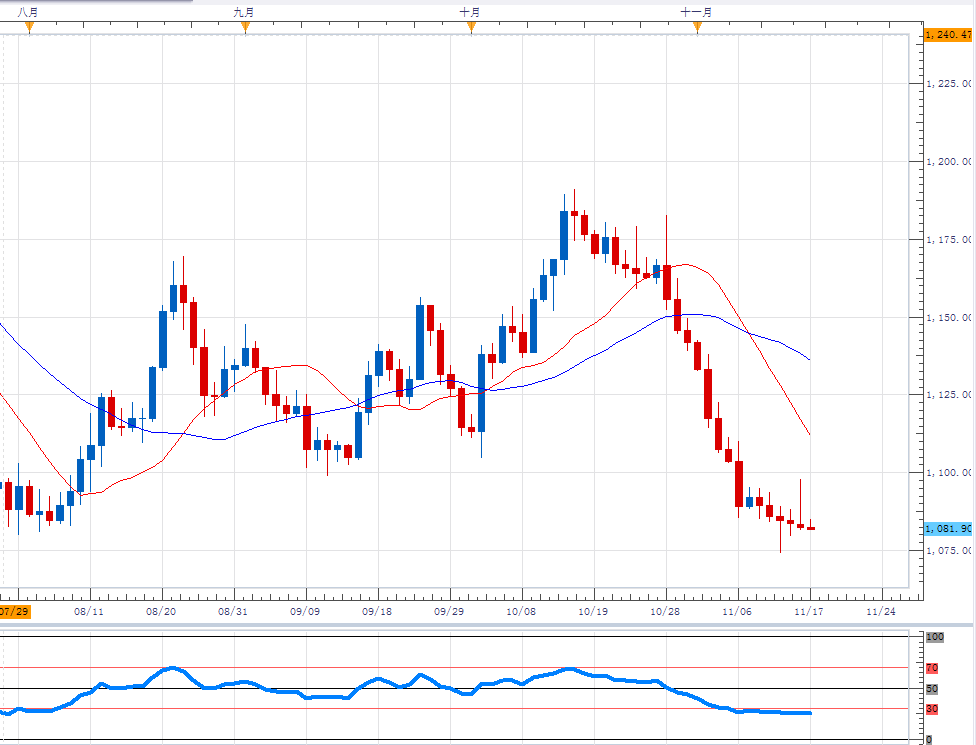This screenshot has height=745, width=976.
Task: Click the 1,125.00 price axis label
Action: pyautogui.click(x=949, y=395)
